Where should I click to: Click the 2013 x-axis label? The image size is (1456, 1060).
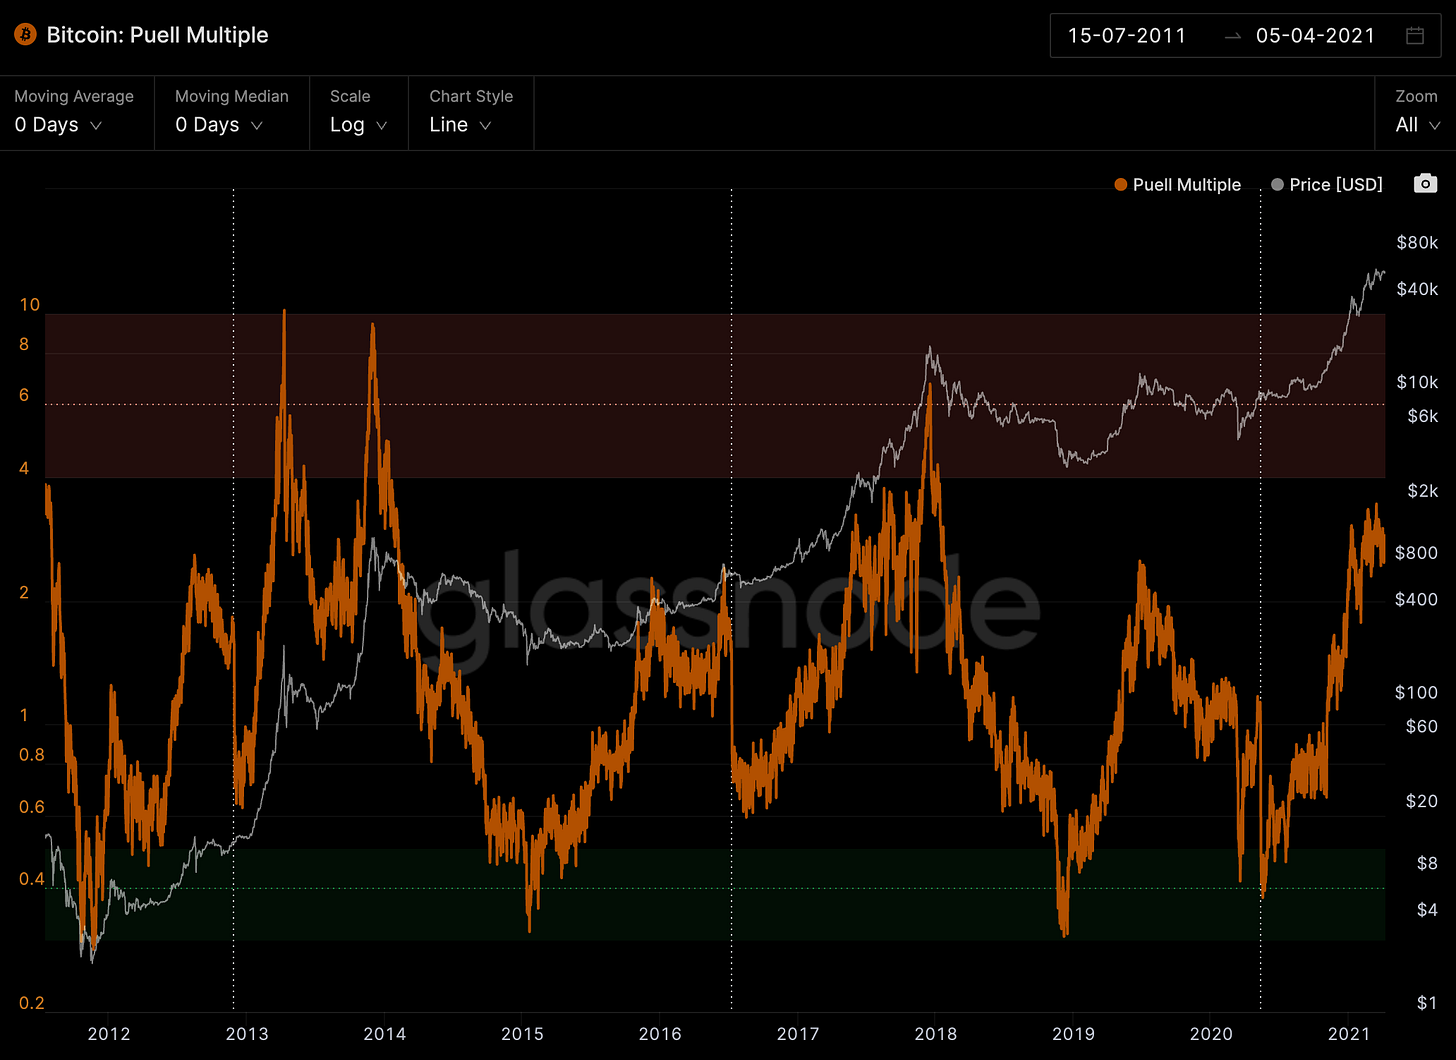coord(247,1033)
